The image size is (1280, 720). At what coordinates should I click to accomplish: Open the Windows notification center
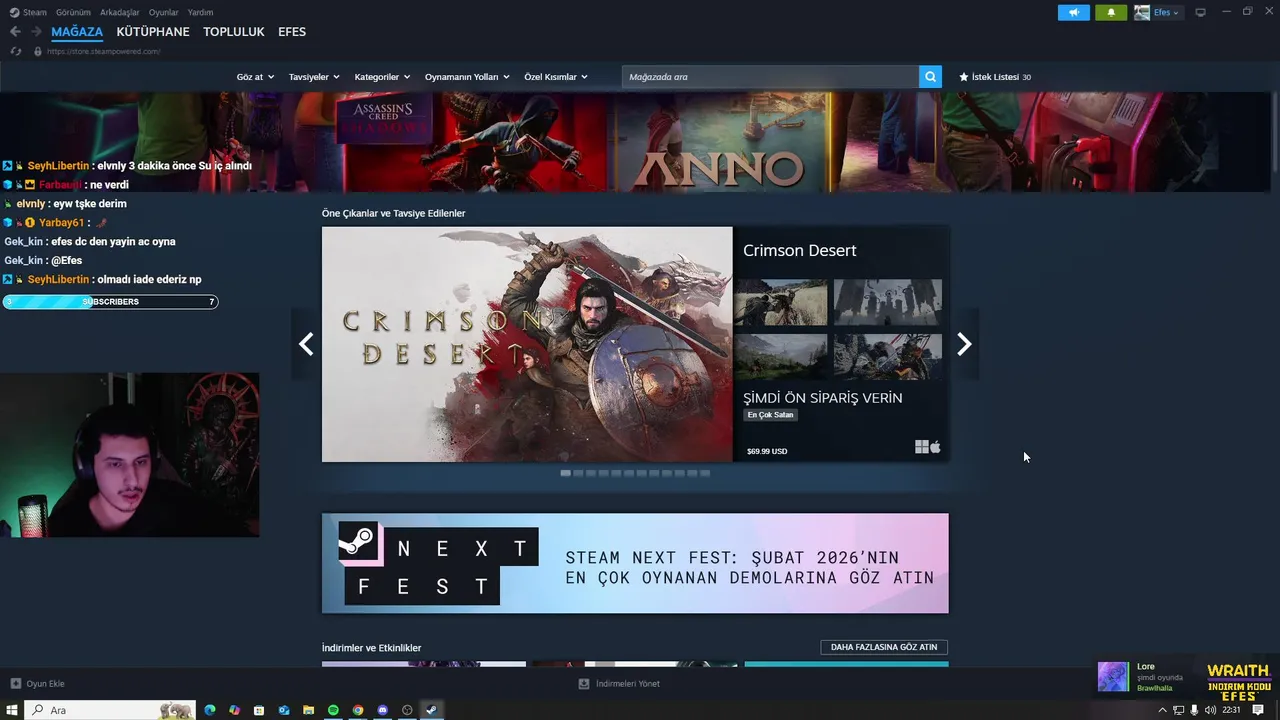pyautogui.click(x=1258, y=710)
